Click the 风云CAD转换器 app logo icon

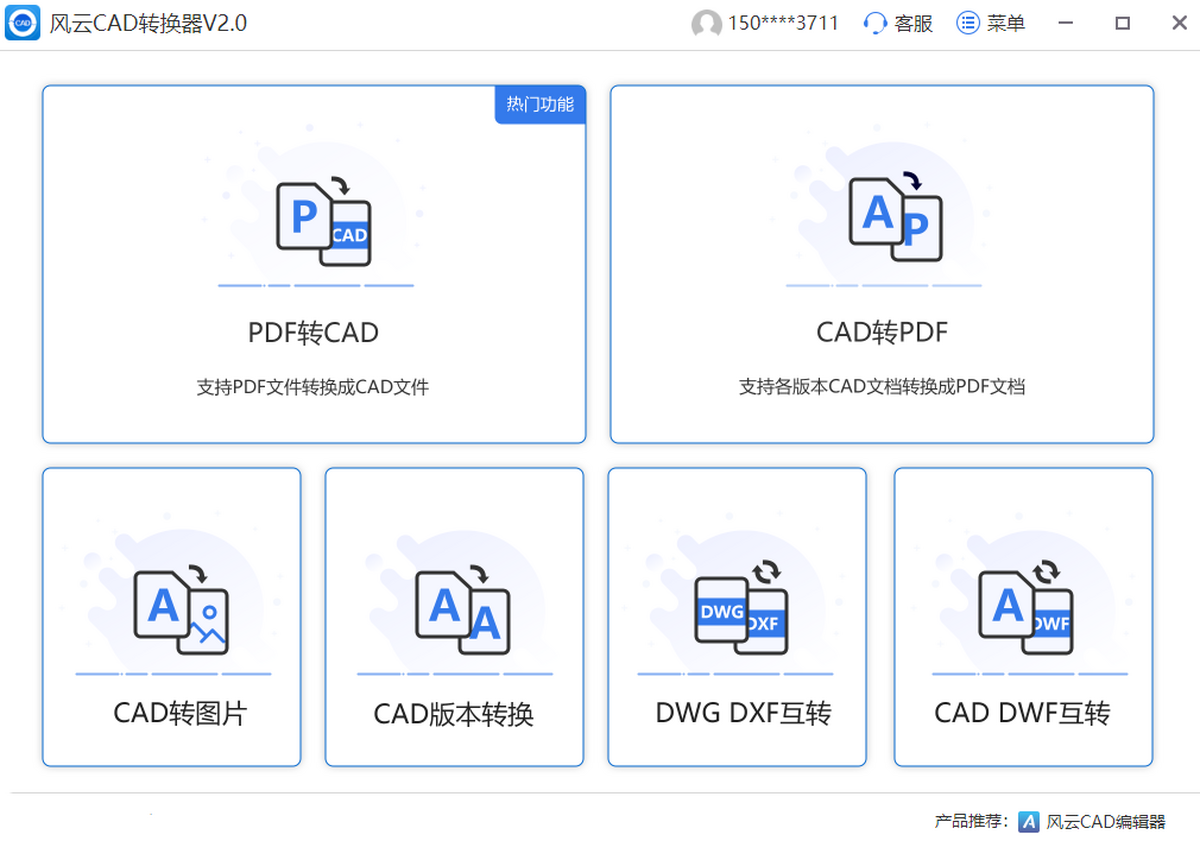pyautogui.click(x=22, y=22)
